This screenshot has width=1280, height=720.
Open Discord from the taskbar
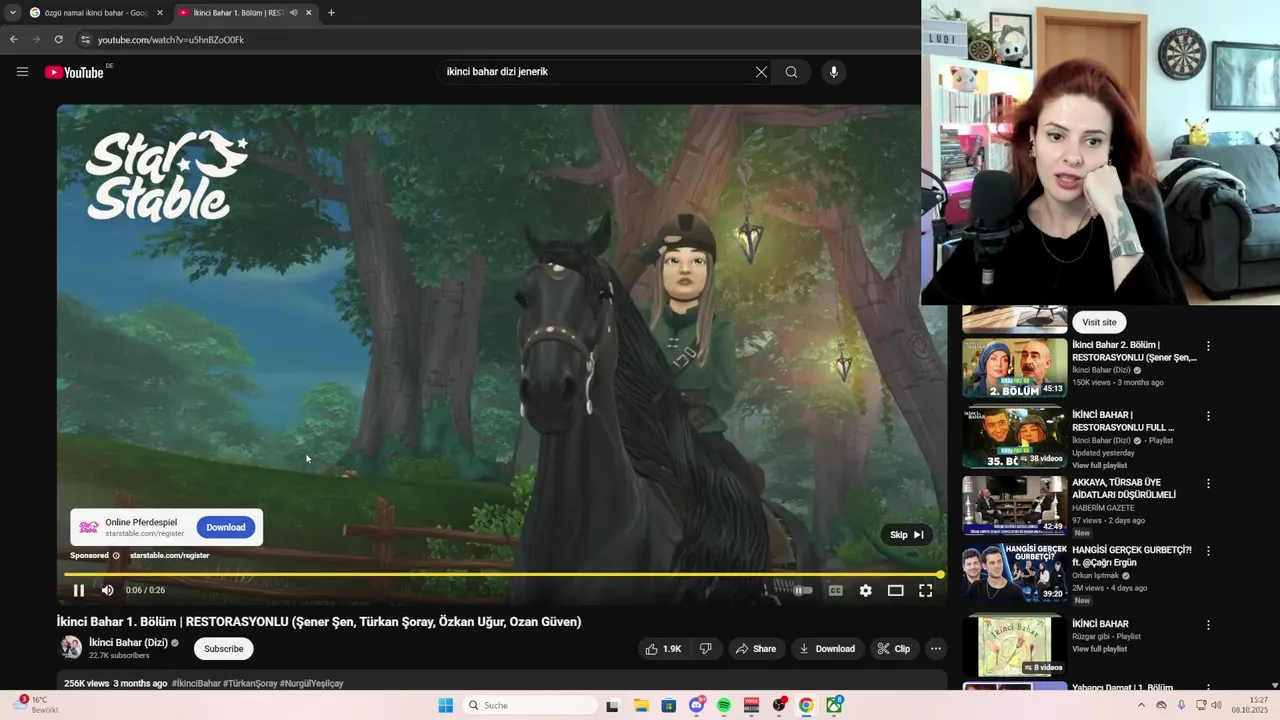click(697, 705)
